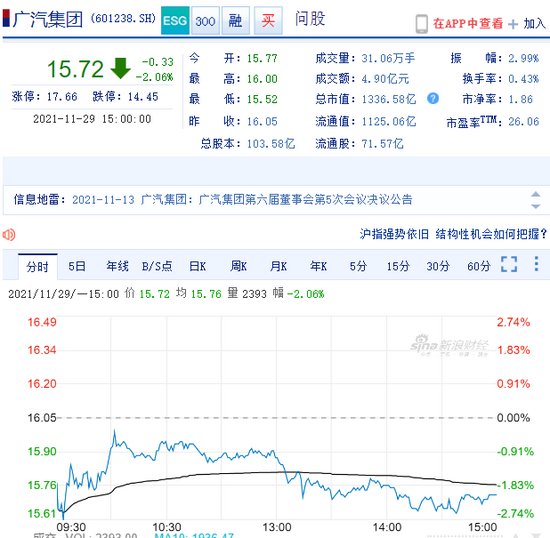Switch to the 5日 chart tab
Viewport: 550px width, 538px height.
(x=77, y=266)
